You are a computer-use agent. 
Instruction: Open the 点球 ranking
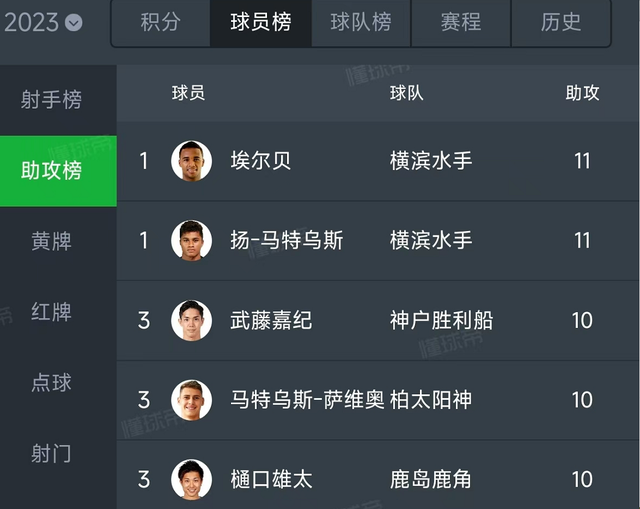[51, 383]
